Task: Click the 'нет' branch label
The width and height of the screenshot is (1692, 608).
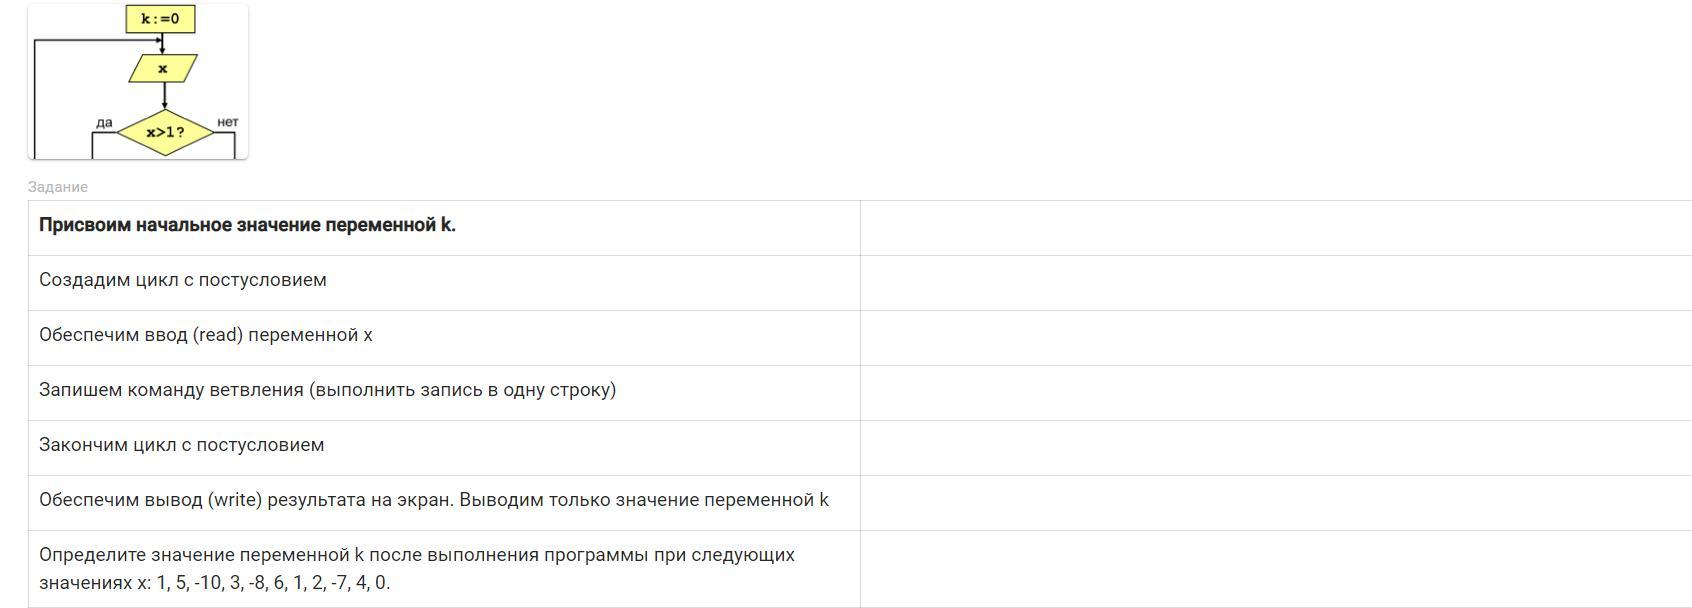Action: (x=228, y=122)
